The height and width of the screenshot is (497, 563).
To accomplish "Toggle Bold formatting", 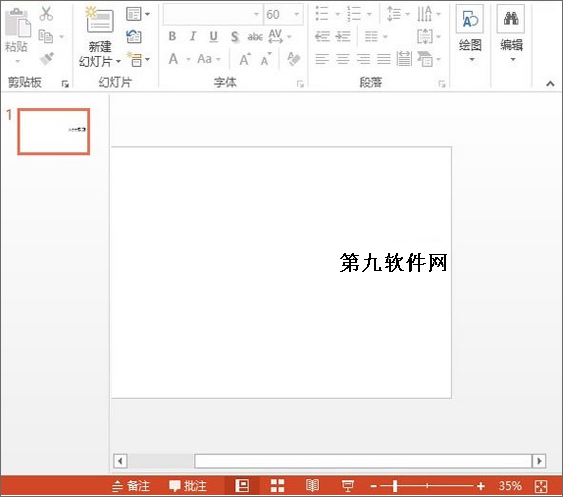I will 172,36.
